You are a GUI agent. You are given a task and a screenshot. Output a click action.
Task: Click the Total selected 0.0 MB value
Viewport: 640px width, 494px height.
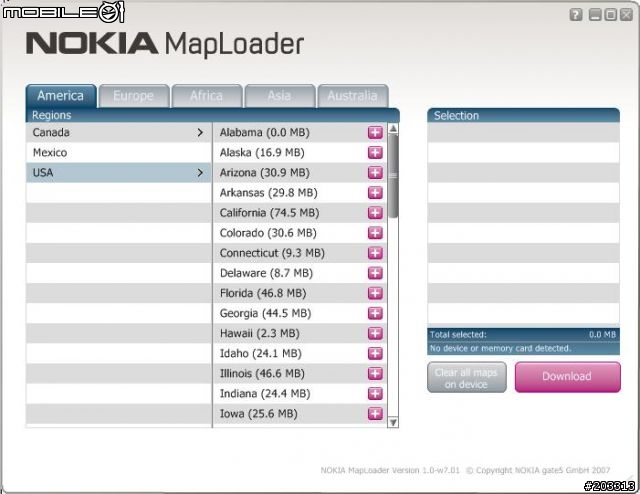[602, 335]
